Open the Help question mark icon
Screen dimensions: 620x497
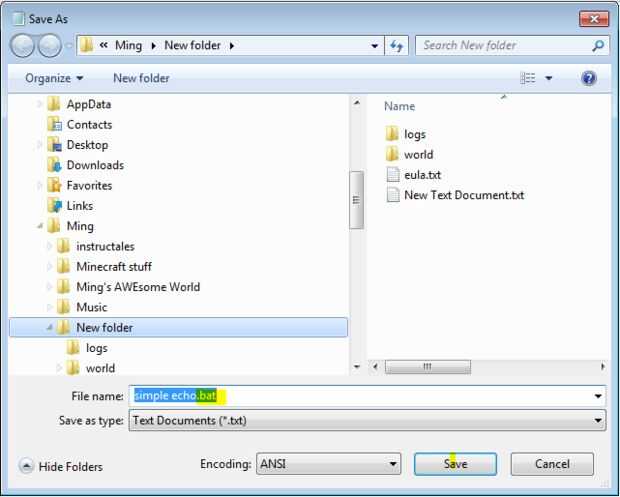click(588, 78)
